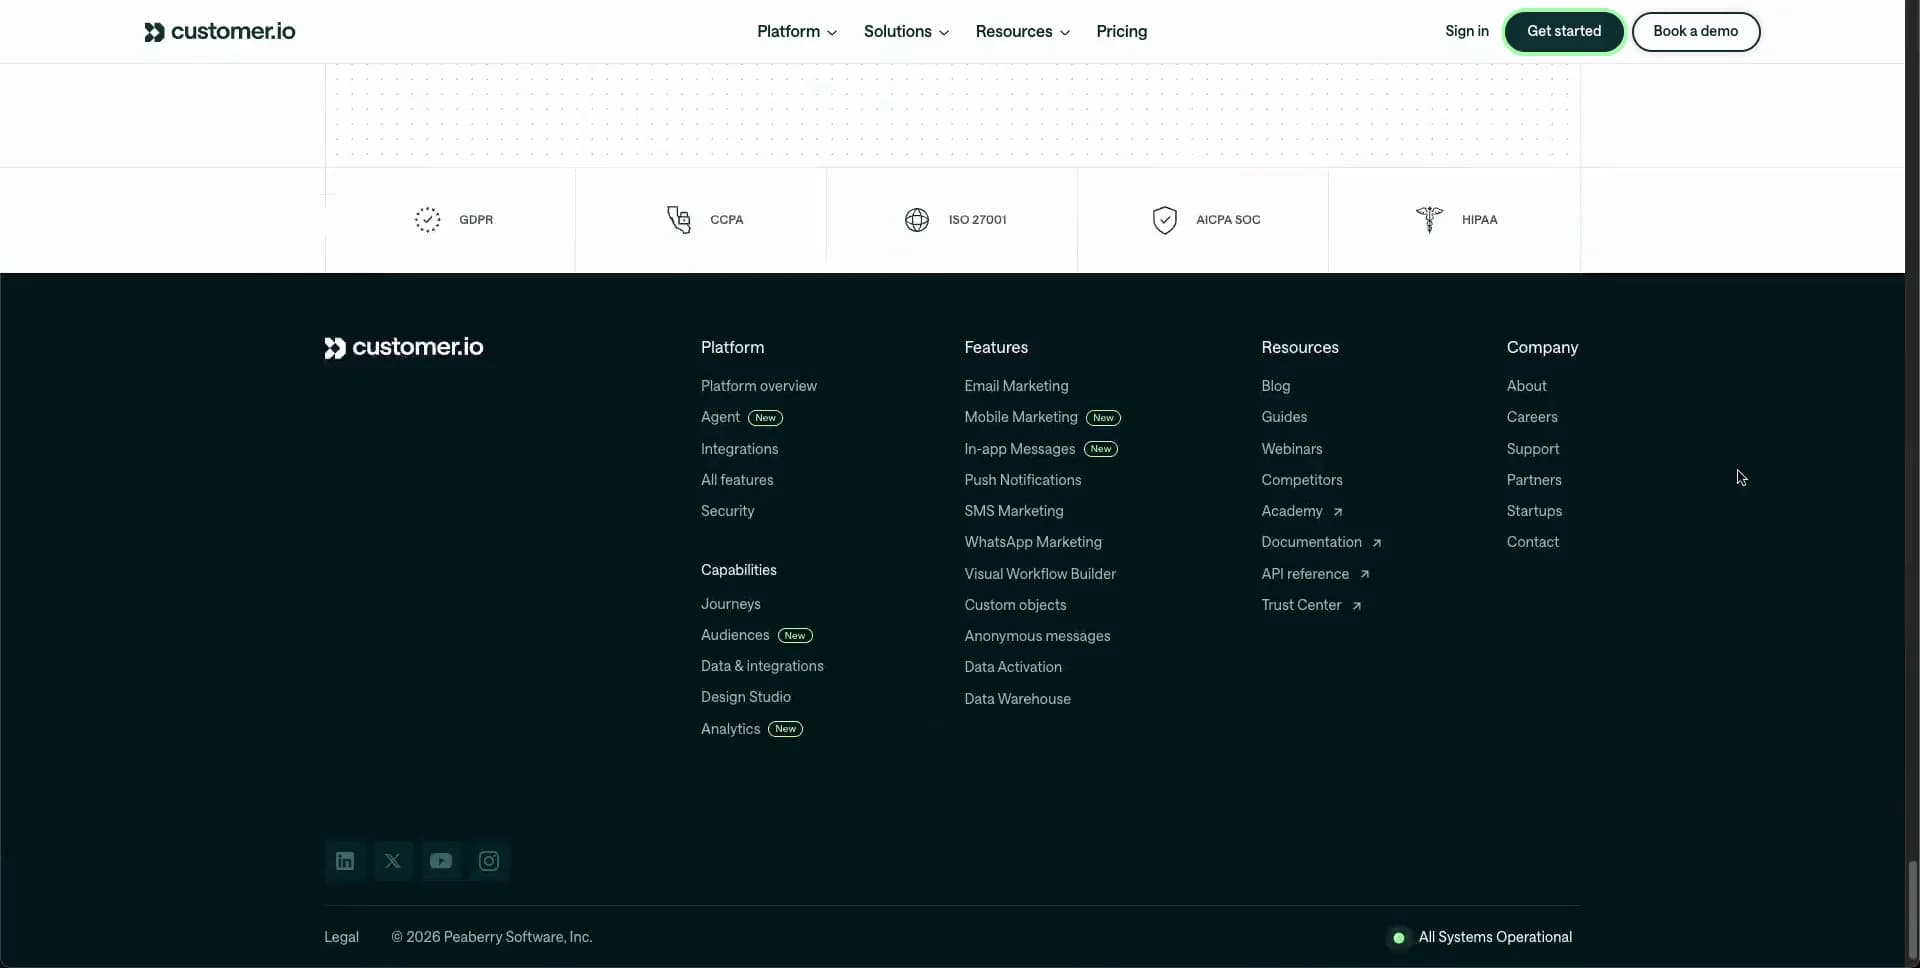Viewport: 1920px width, 968px height.
Task: Open Anonymous messages link
Action: pos(1037,636)
